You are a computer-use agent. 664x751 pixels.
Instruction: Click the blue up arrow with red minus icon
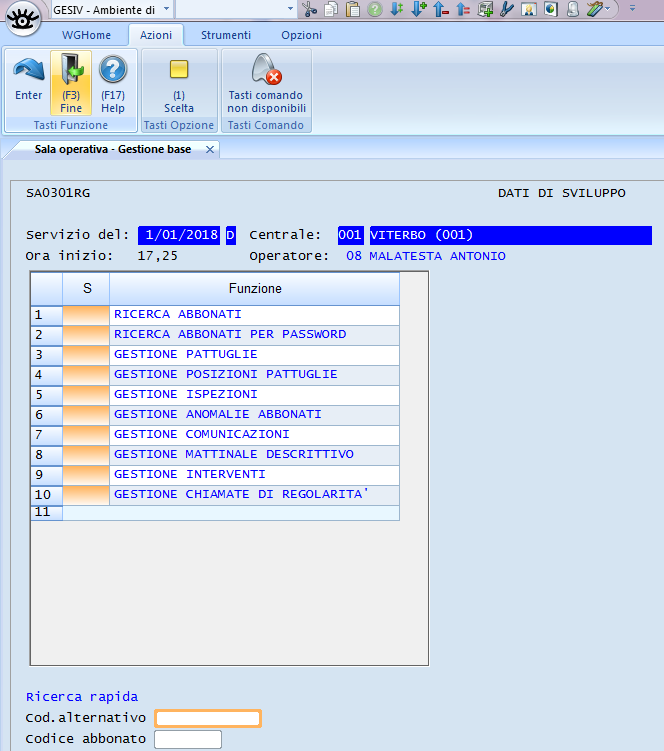pyautogui.click(x=441, y=9)
